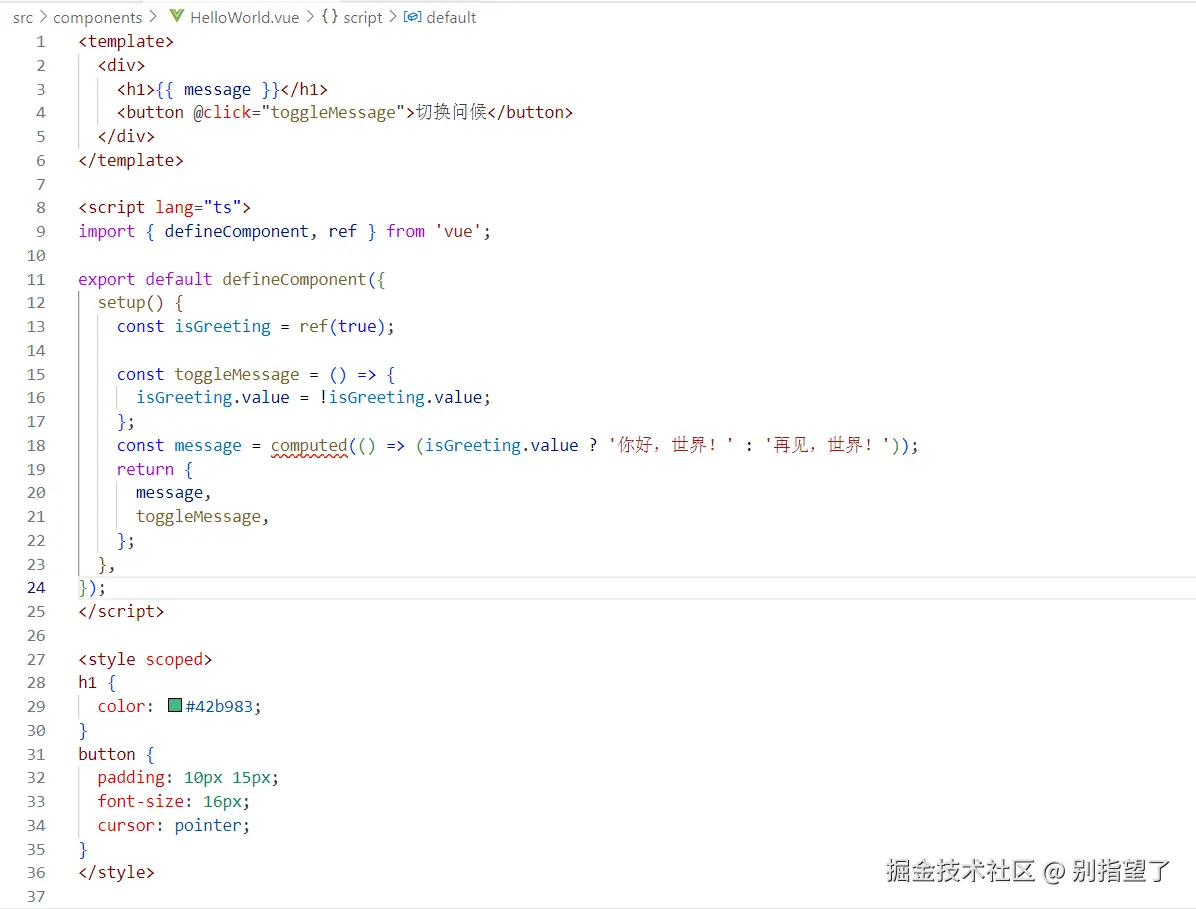Click !isGreeting.value on line 16
Screen dimensions: 1196x909
pos(400,397)
